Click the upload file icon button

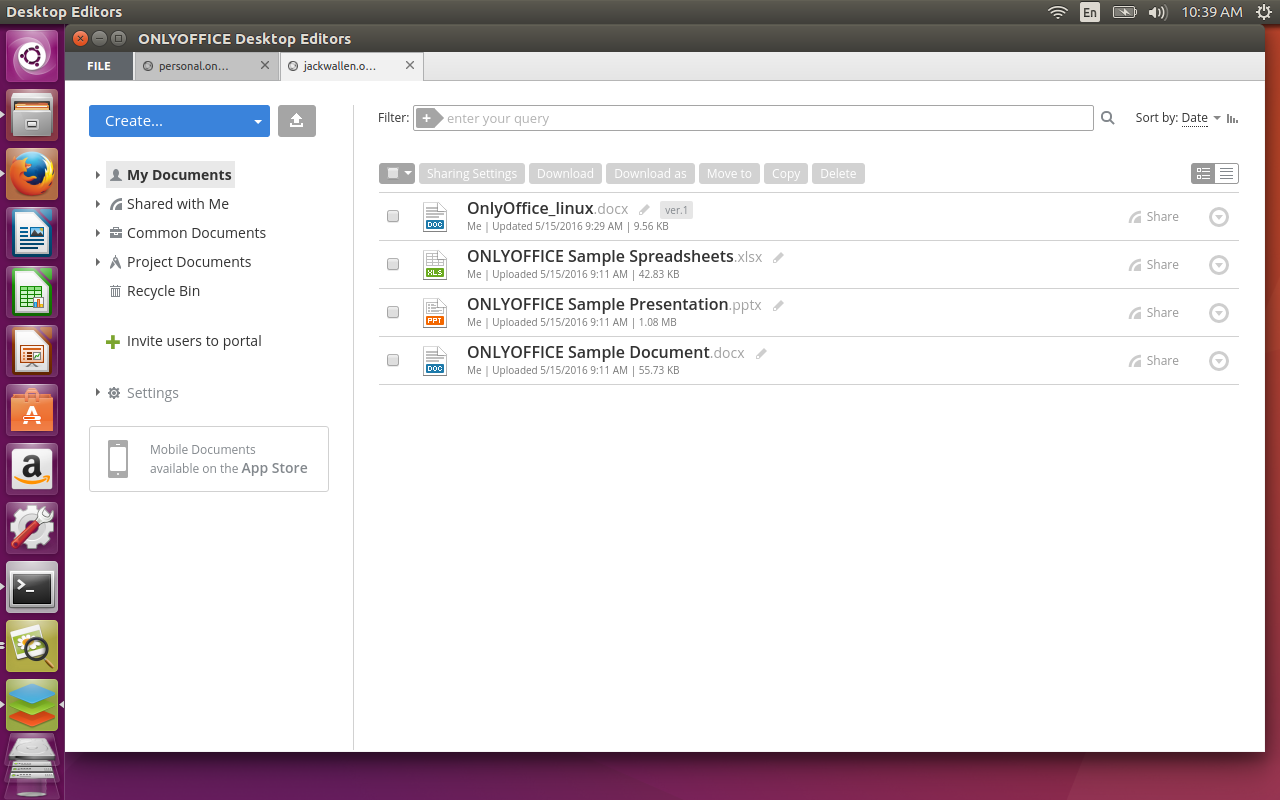click(297, 121)
